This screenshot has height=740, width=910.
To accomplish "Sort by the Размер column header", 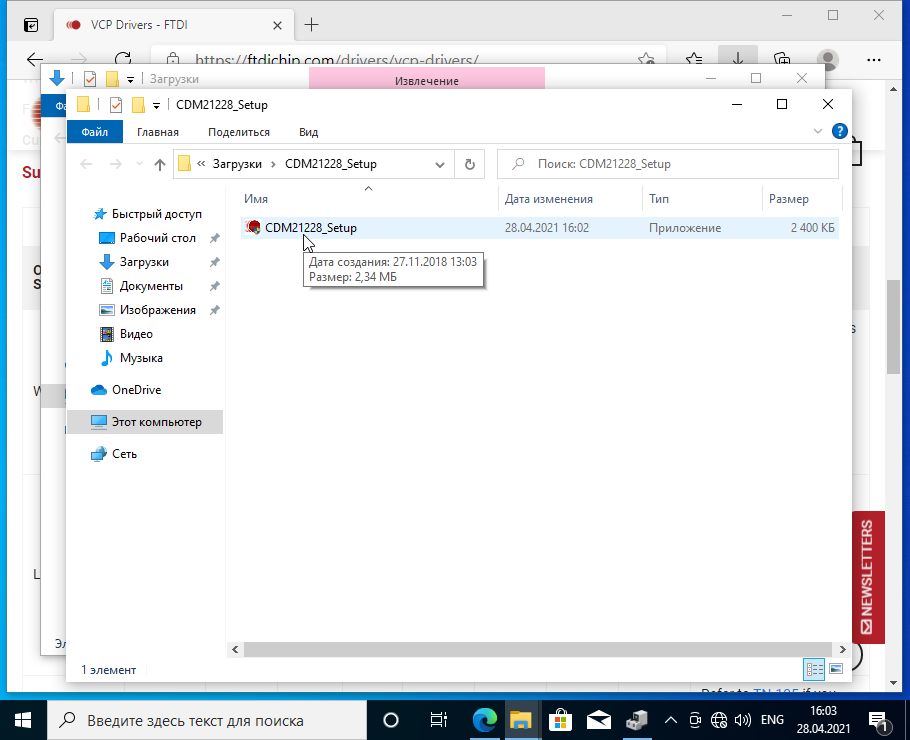I will coord(788,199).
